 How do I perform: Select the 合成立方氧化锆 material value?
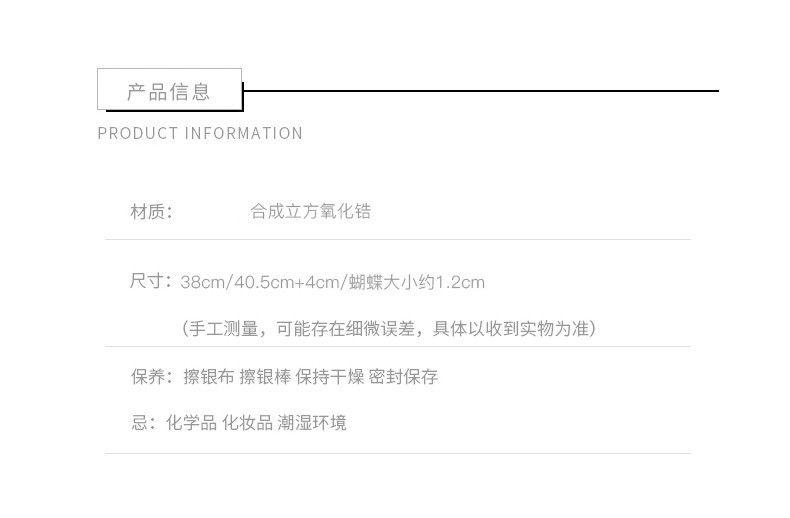pos(310,211)
